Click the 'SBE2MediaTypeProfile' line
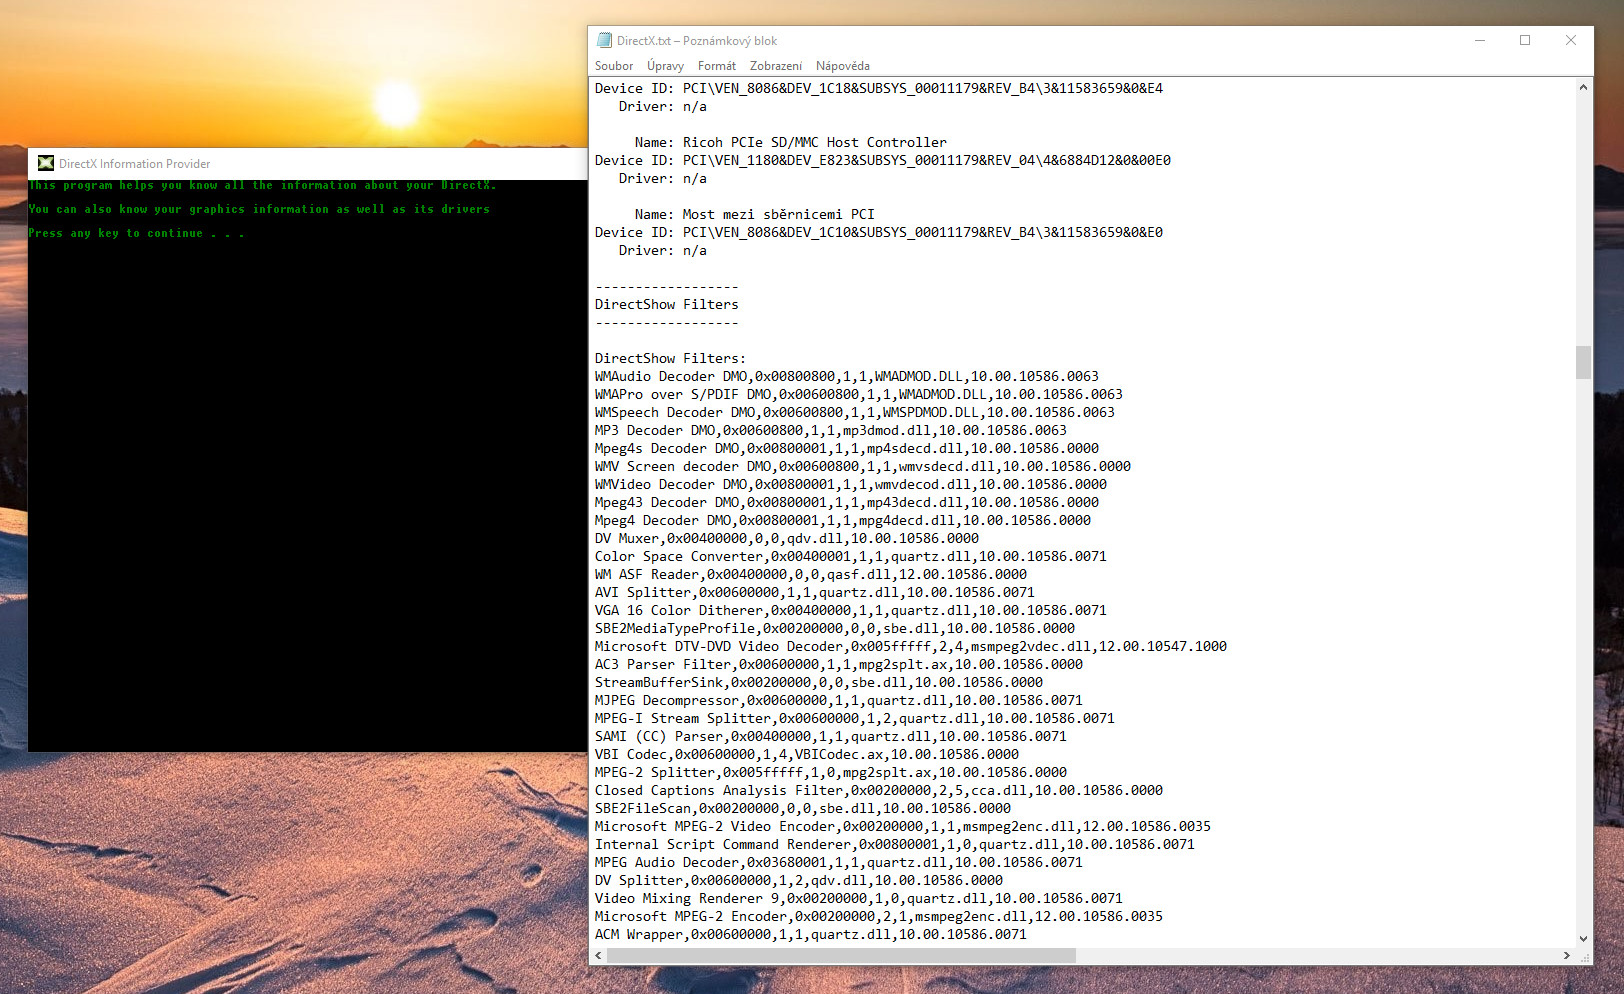1624x994 pixels. [834, 628]
